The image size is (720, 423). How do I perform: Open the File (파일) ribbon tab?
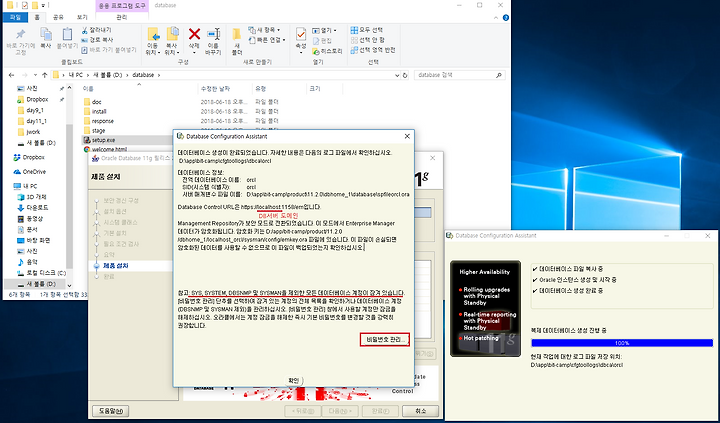coord(15,17)
